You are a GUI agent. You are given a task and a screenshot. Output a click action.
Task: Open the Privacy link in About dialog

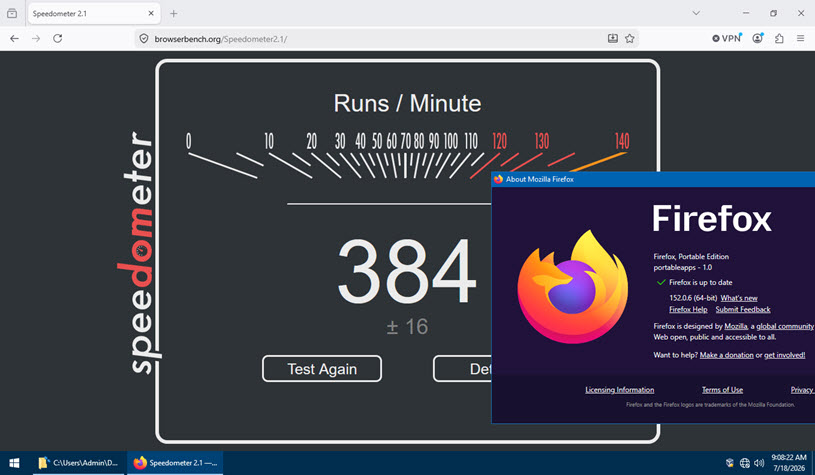[x=802, y=390]
